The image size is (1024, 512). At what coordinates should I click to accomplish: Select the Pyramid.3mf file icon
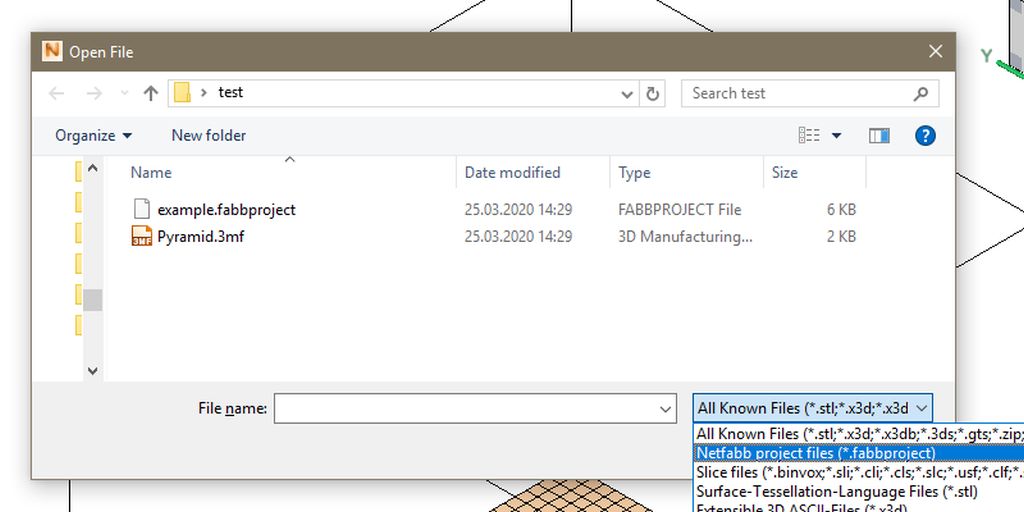coord(143,237)
